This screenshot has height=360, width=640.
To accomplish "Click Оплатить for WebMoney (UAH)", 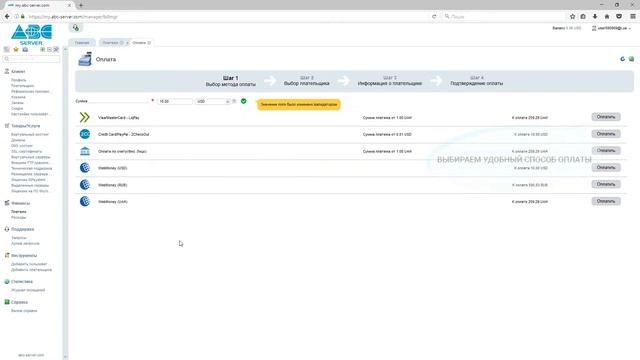I will click(606, 201).
